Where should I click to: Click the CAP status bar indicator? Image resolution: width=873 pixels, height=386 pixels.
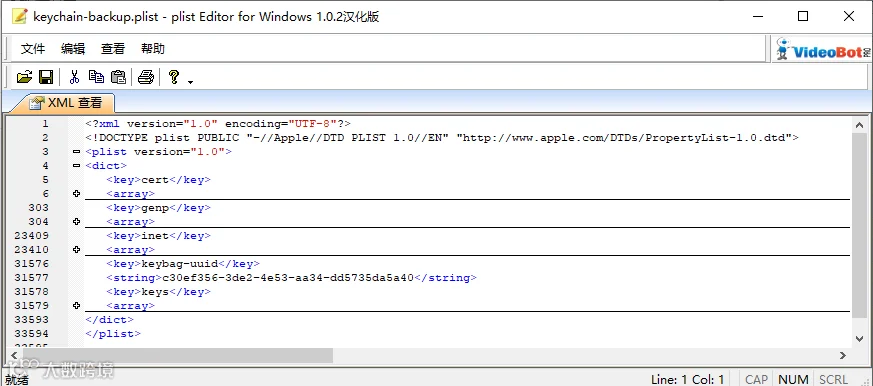(756, 379)
